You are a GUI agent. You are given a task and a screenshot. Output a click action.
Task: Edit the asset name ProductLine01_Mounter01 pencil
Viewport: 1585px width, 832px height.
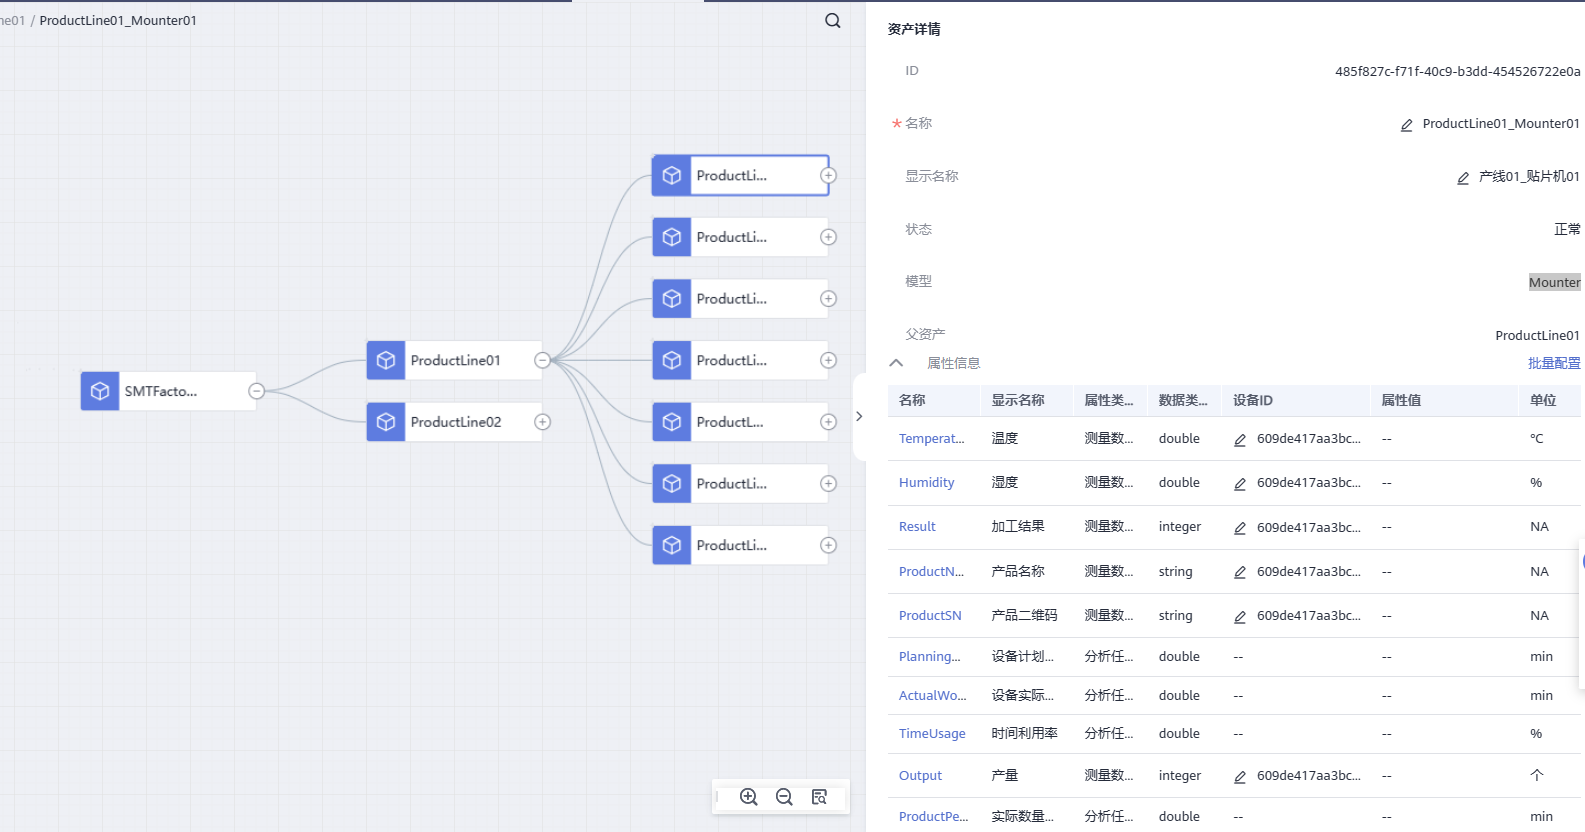pyautogui.click(x=1406, y=125)
